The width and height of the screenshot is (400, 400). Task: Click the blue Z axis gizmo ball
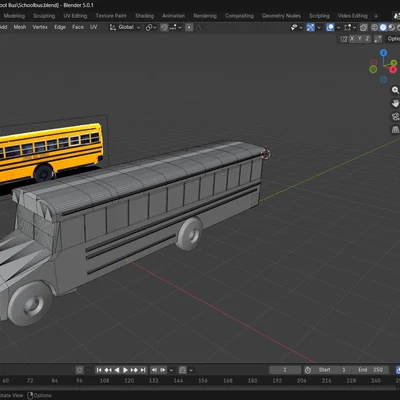click(x=383, y=53)
